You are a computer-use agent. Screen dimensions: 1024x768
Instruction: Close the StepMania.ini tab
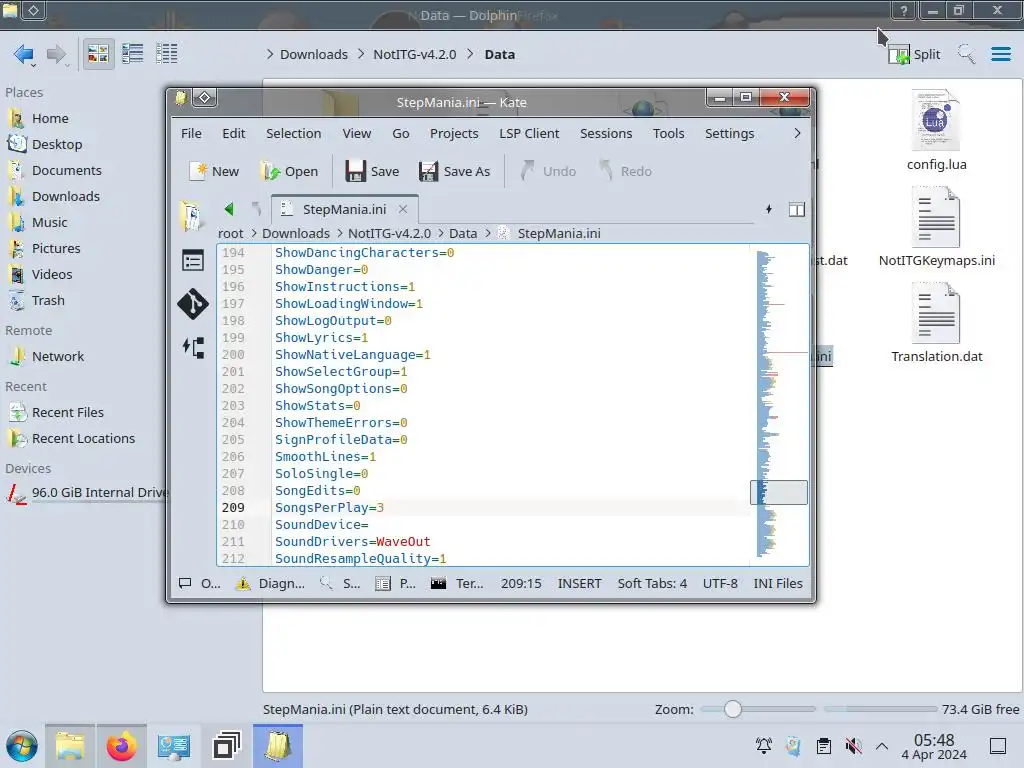tap(403, 209)
